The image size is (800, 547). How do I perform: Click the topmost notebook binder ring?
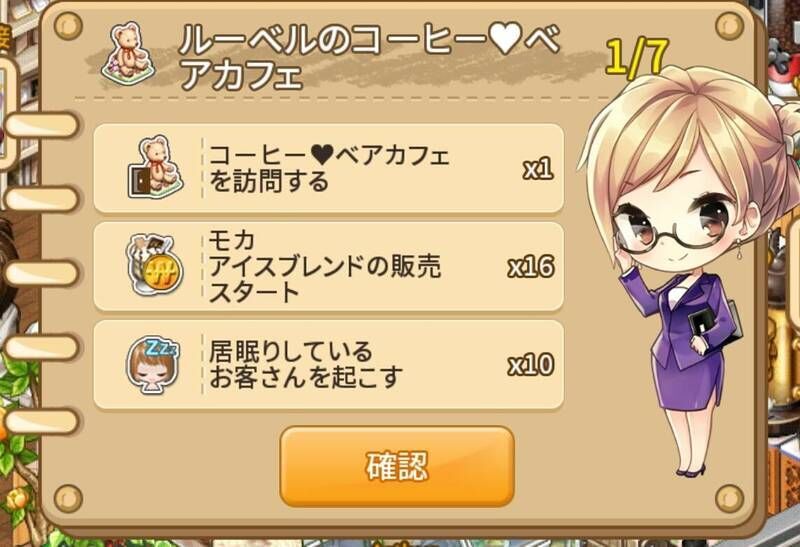point(42,125)
